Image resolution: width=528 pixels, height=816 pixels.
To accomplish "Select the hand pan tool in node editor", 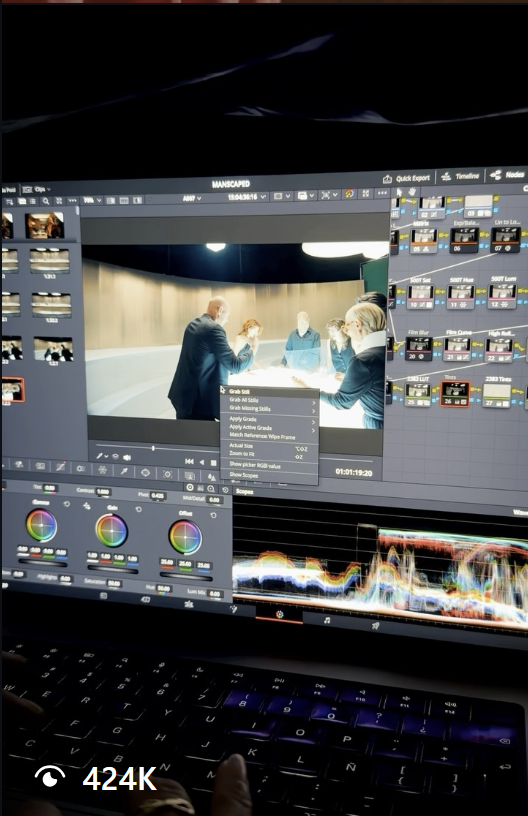I will coord(411,192).
